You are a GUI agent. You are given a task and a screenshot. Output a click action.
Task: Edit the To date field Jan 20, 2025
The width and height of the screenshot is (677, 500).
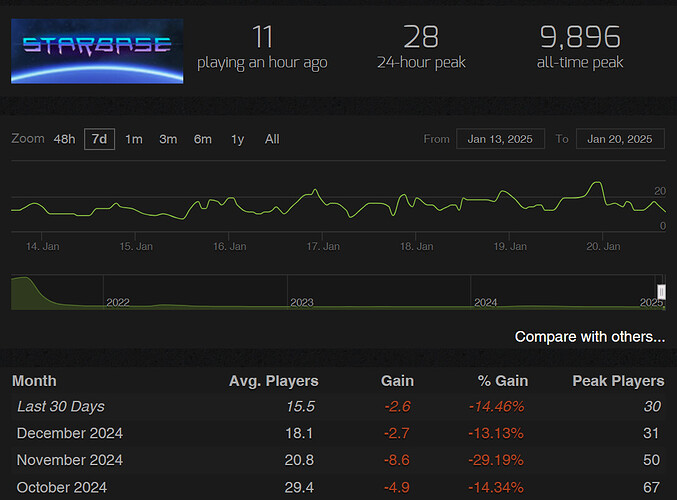pos(620,139)
